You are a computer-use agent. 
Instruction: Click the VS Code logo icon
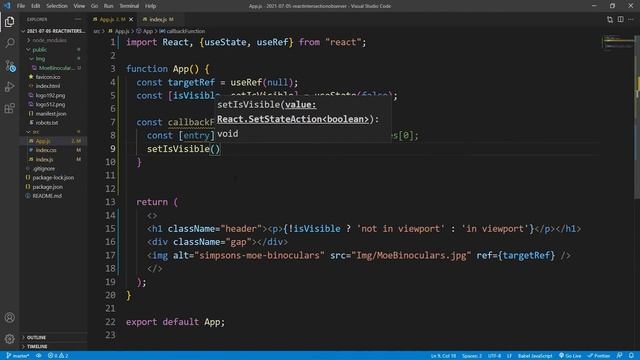pos(7,6)
